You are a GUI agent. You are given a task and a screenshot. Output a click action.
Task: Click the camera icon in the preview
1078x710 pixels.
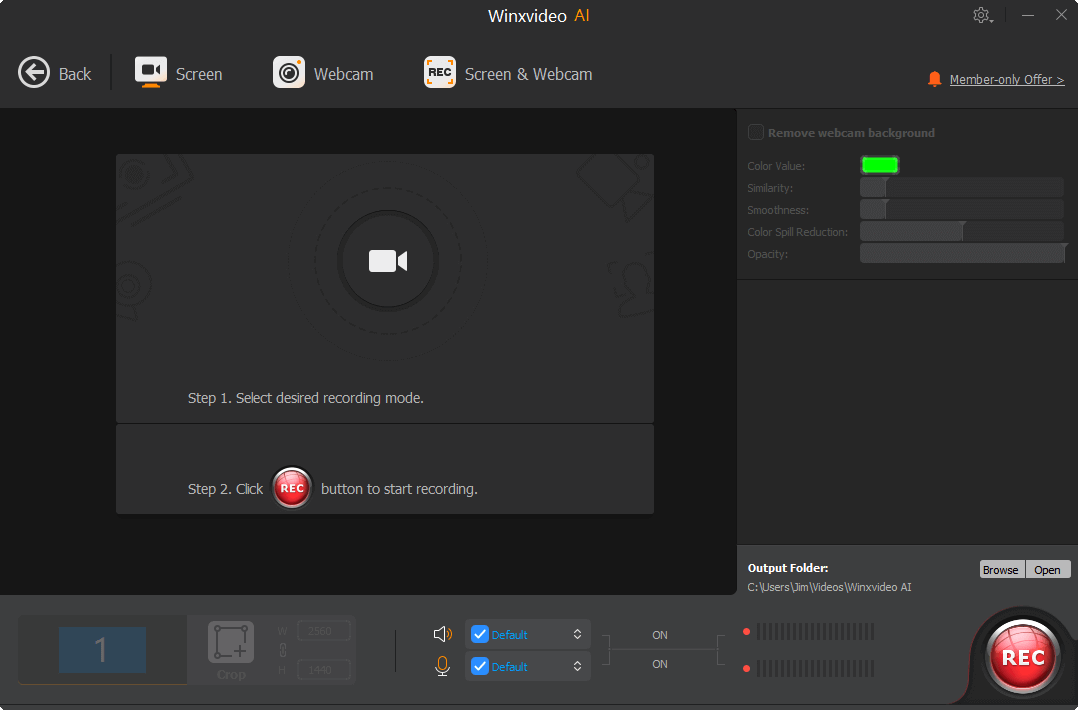pyautogui.click(x=388, y=261)
